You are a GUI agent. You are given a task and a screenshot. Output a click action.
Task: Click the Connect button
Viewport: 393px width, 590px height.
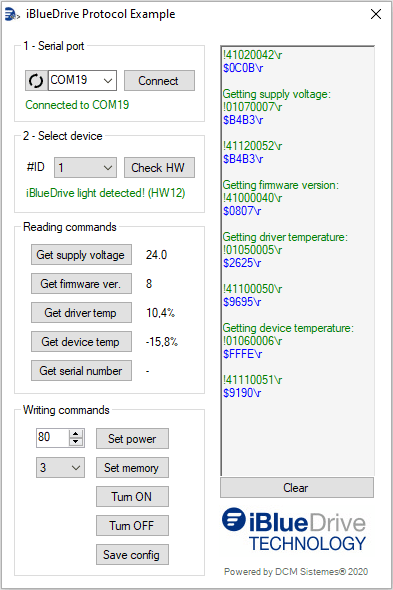click(159, 81)
